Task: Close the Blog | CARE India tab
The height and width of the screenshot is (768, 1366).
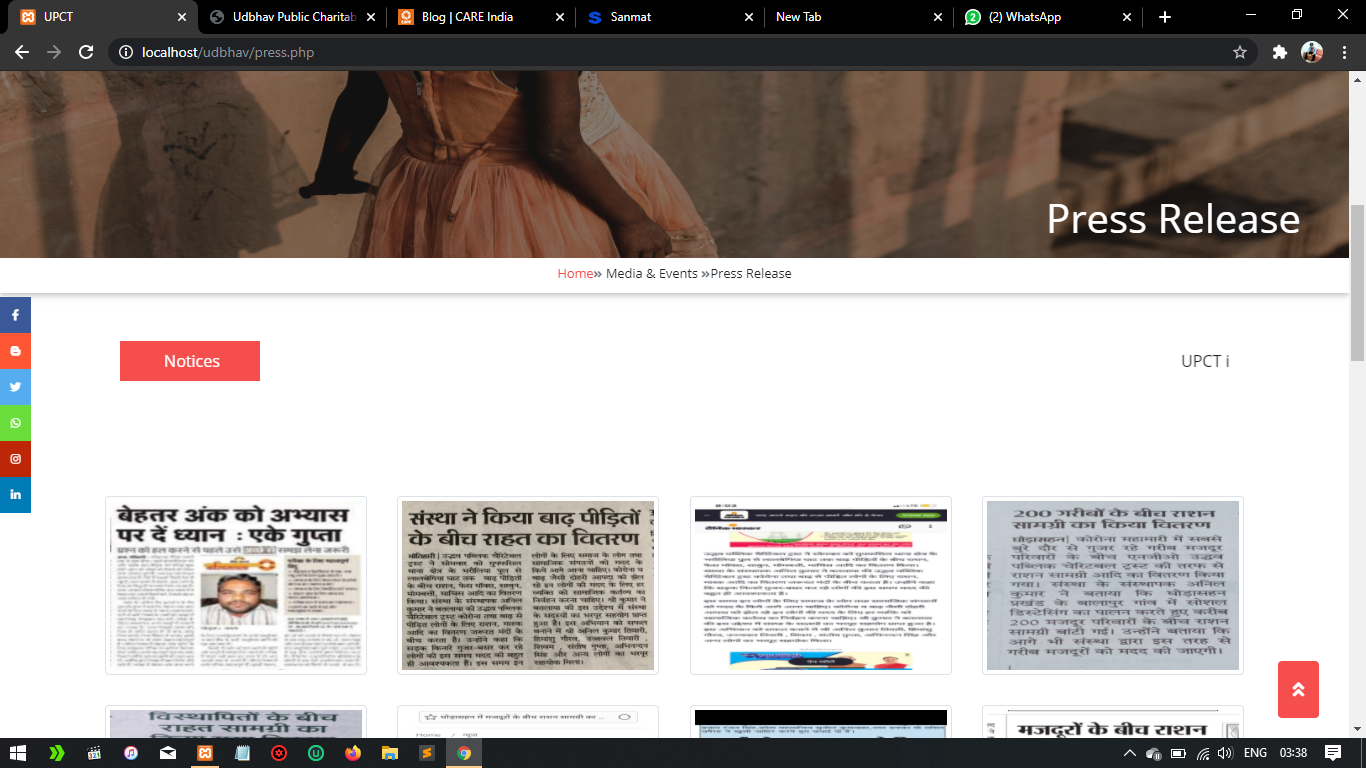Action: (560, 17)
